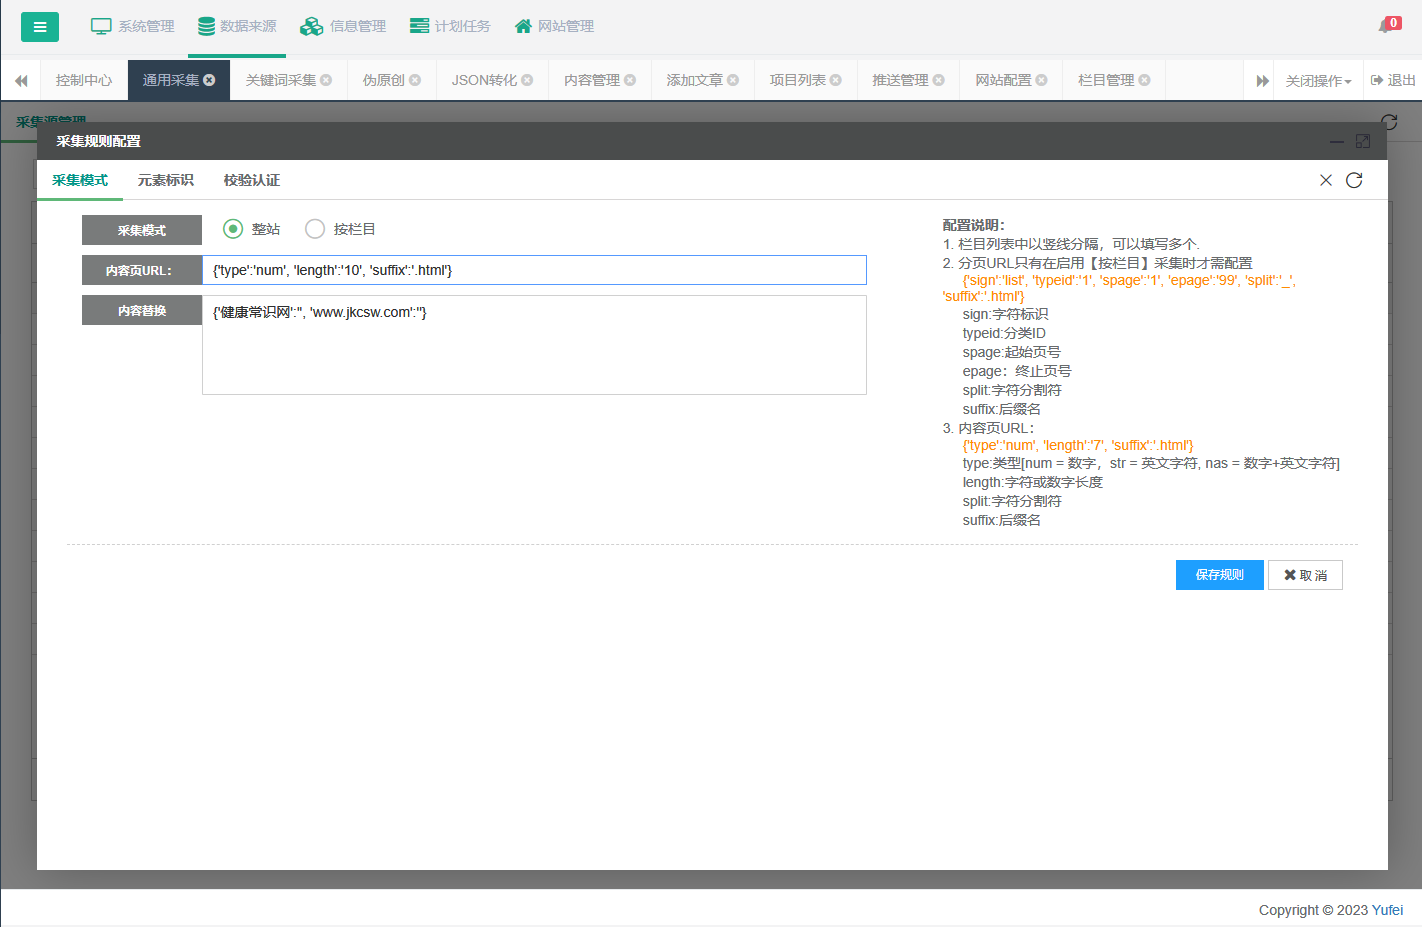Viewport: 1422px width, 927px height.
Task: Open 网站管理 top menu
Action: pos(554,26)
